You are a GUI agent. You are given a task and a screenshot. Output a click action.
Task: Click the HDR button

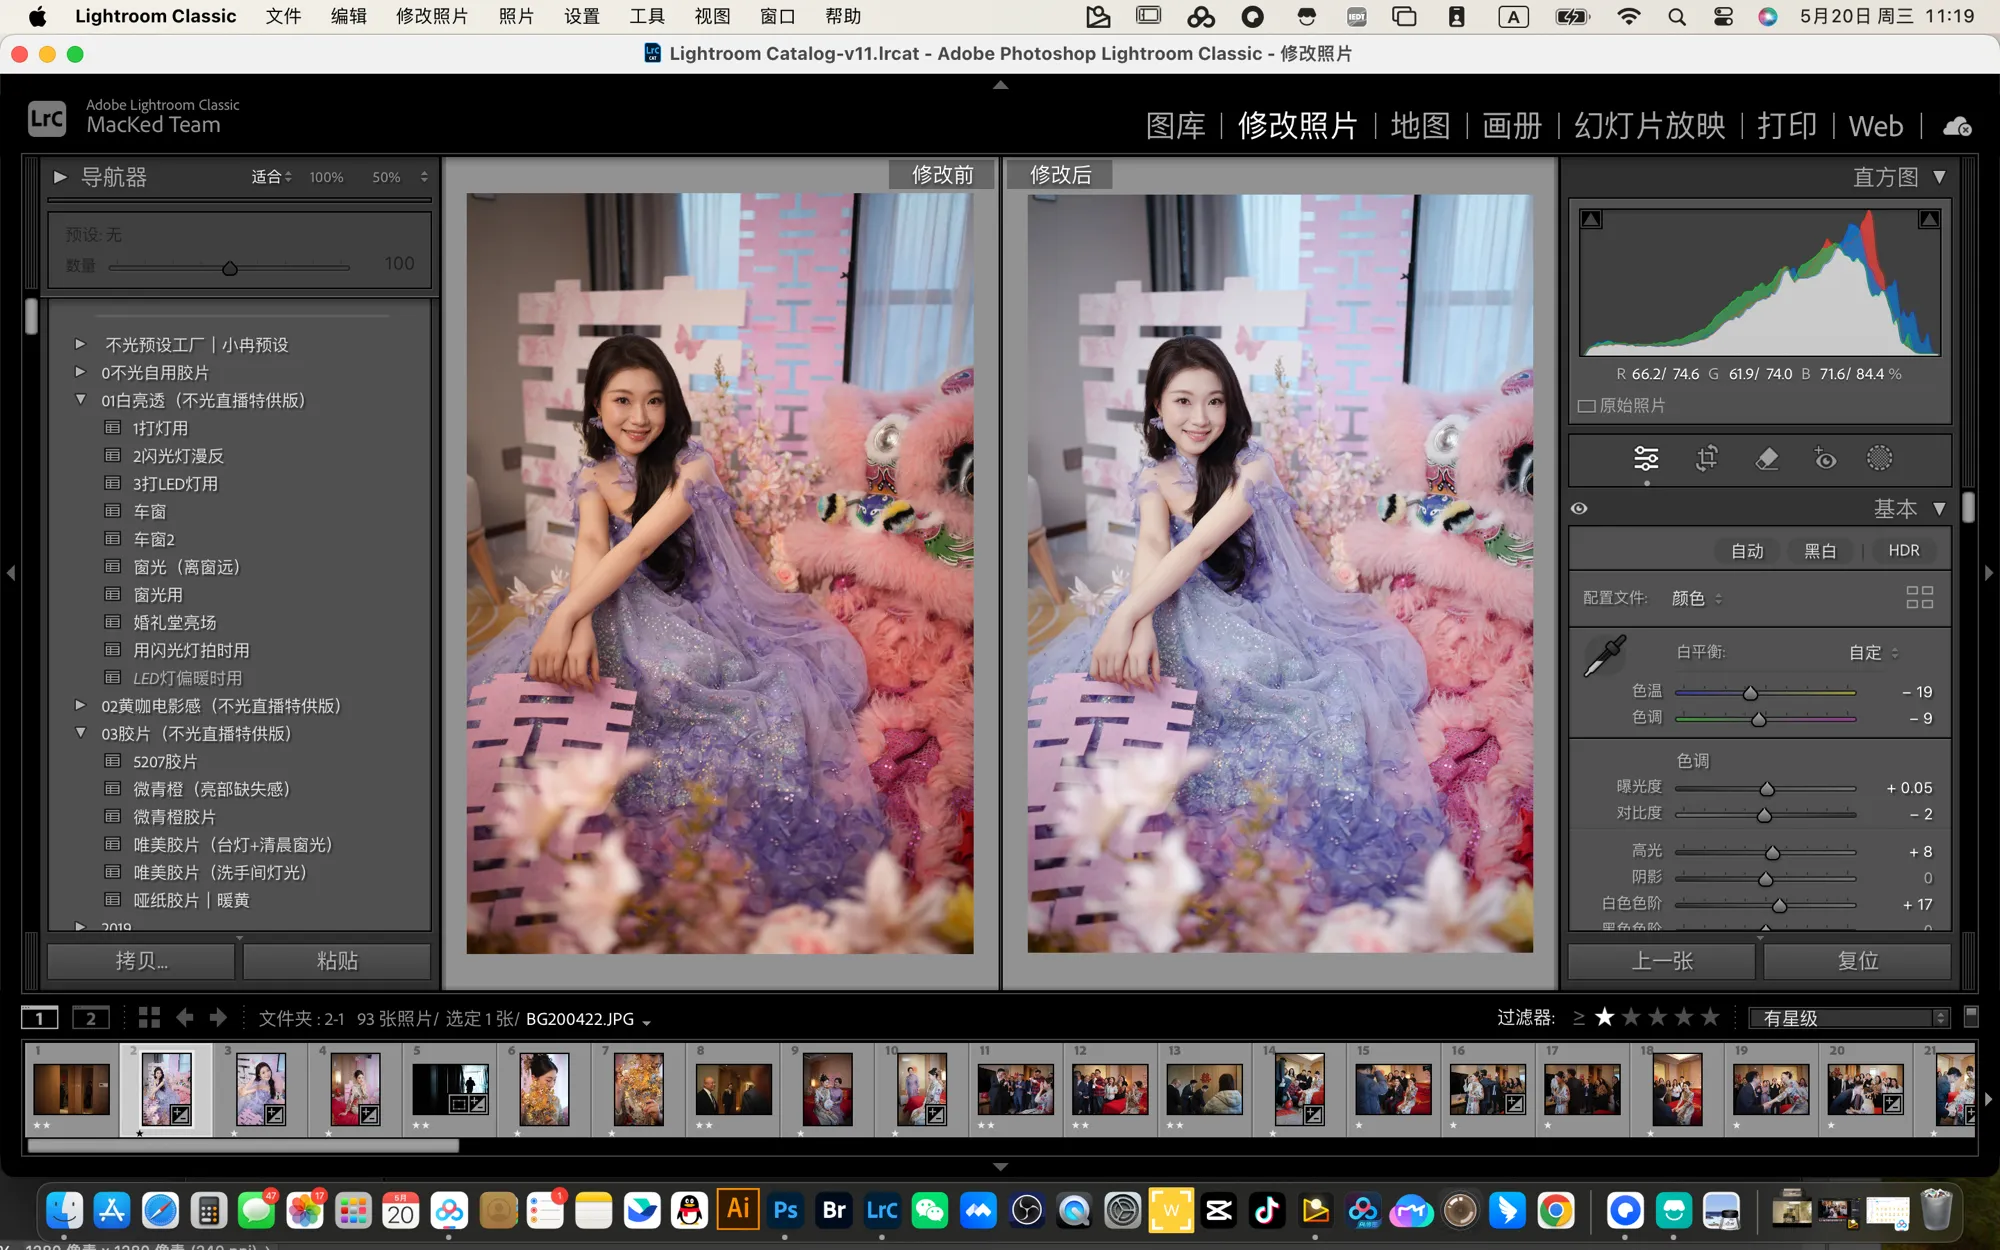click(x=1903, y=551)
